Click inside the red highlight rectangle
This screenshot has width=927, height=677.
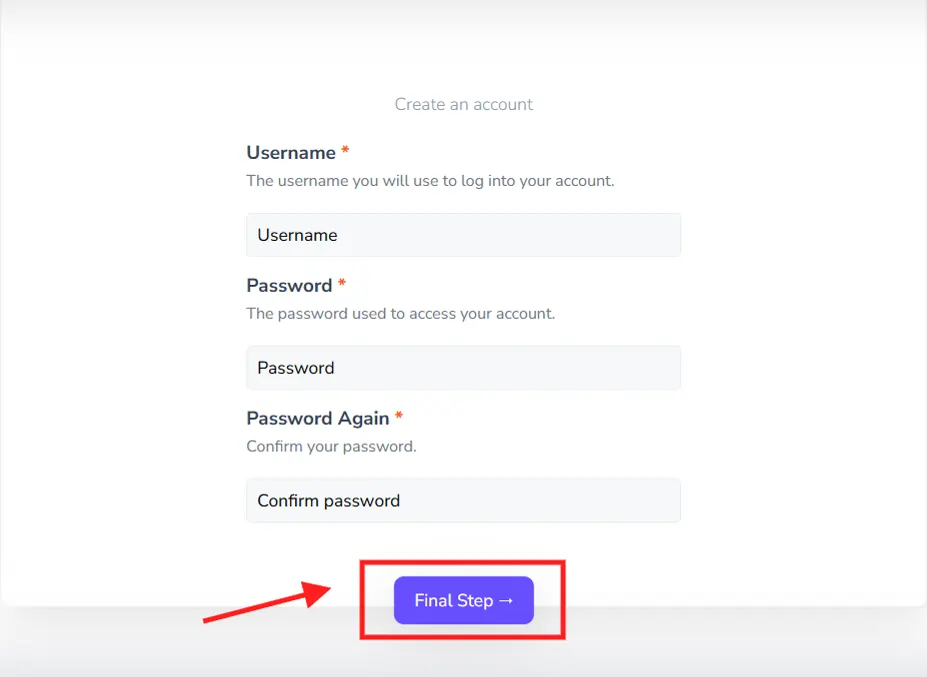(463, 600)
